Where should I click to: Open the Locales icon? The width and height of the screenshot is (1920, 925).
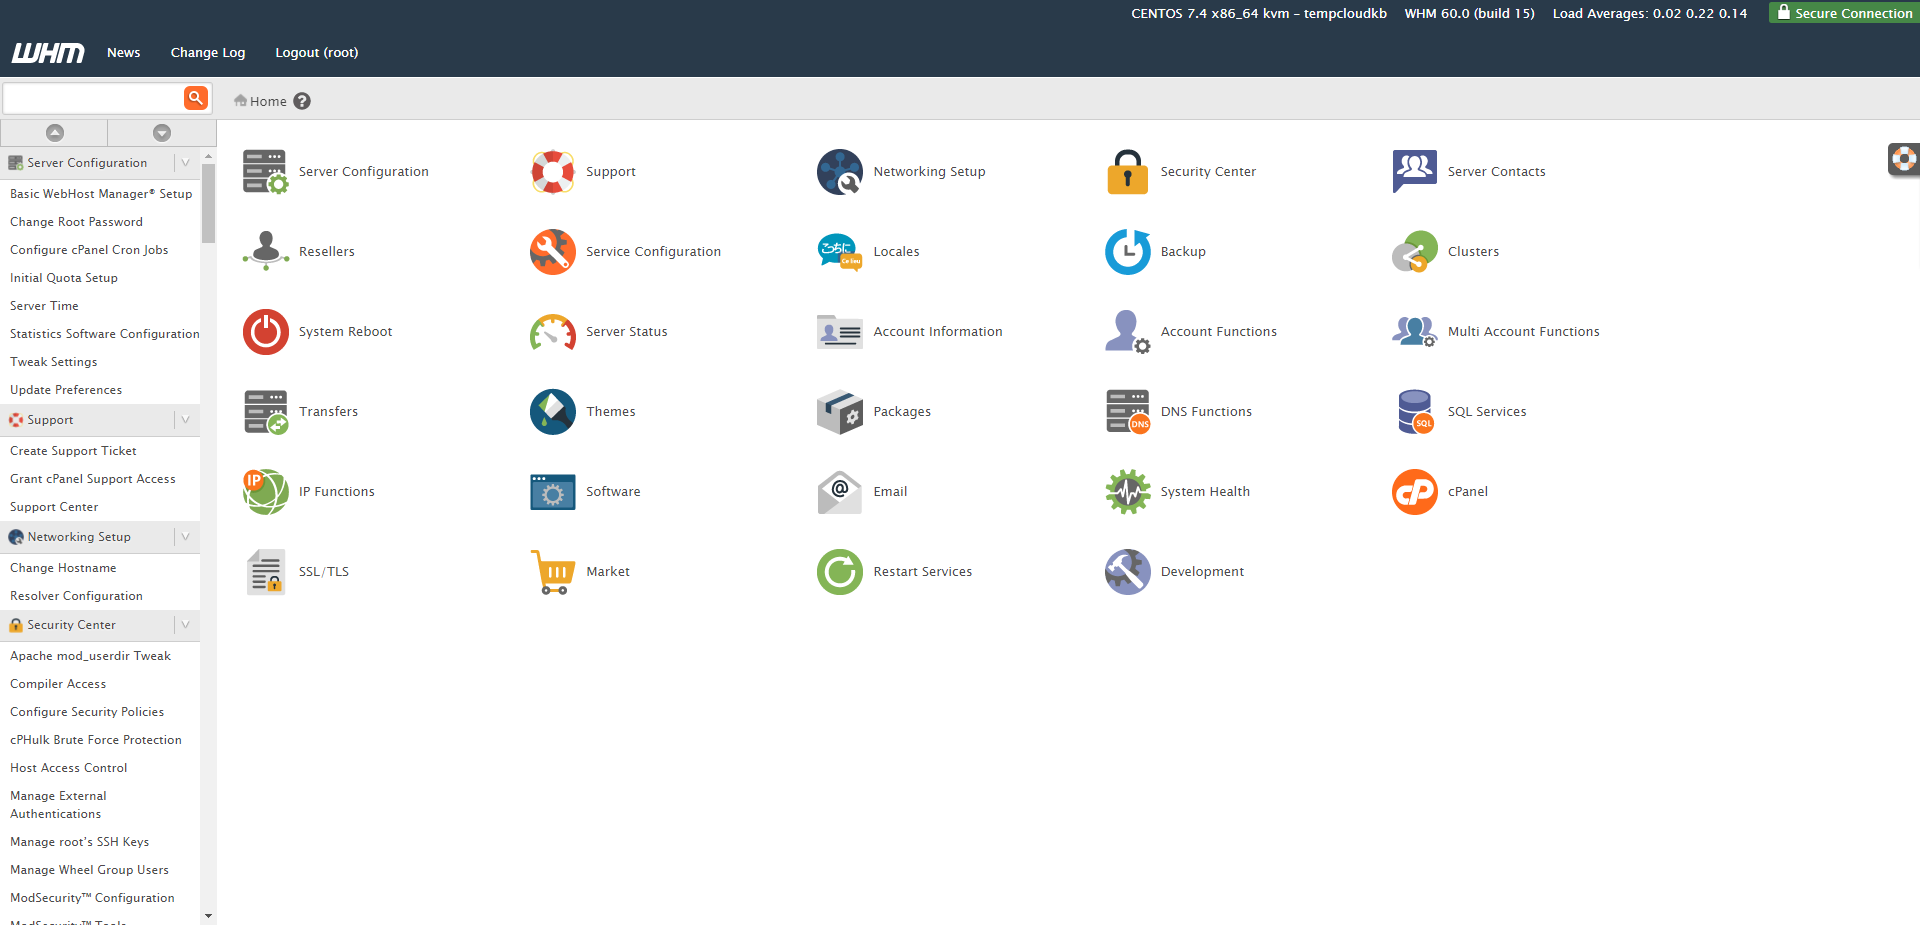pos(840,252)
